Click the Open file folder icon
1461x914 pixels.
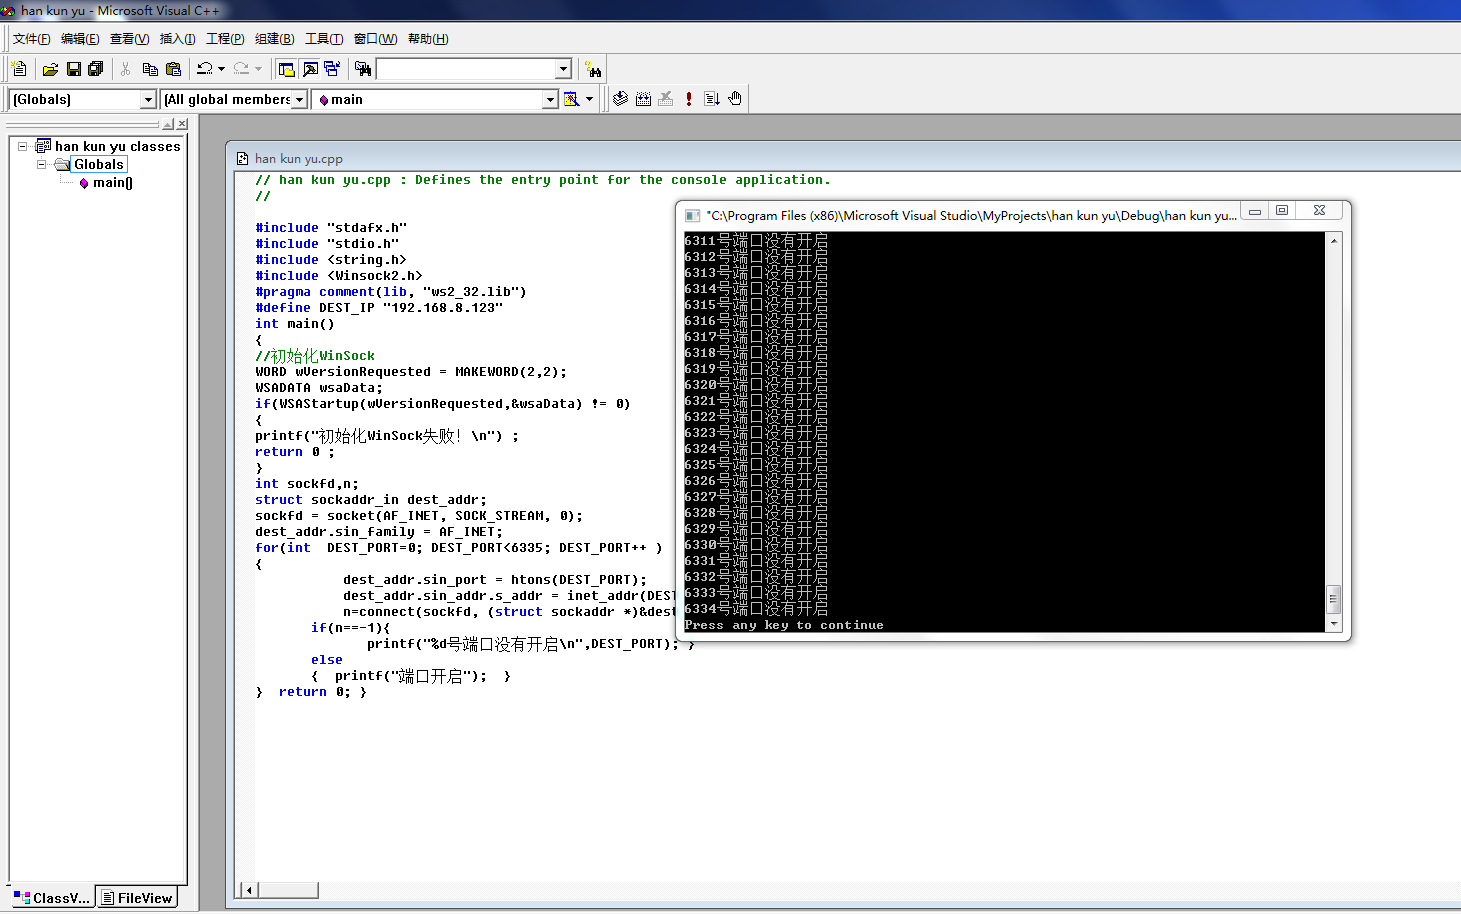50,69
